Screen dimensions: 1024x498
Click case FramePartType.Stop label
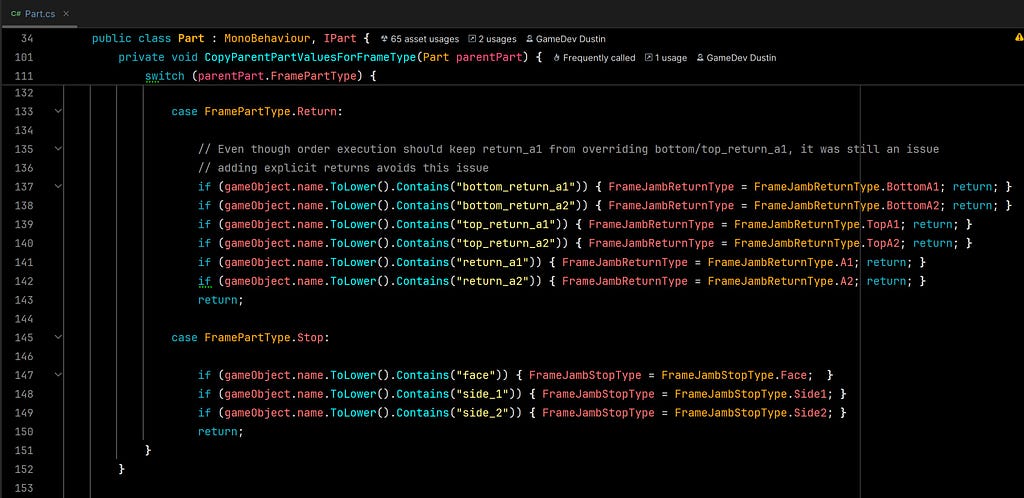point(250,337)
